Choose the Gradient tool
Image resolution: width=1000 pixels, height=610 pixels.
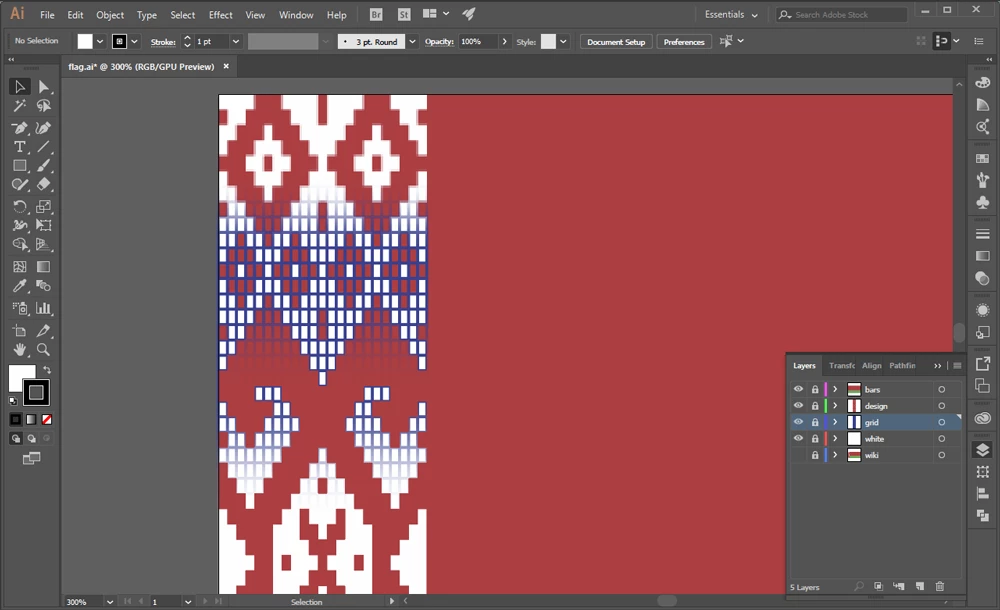[43, 267]
